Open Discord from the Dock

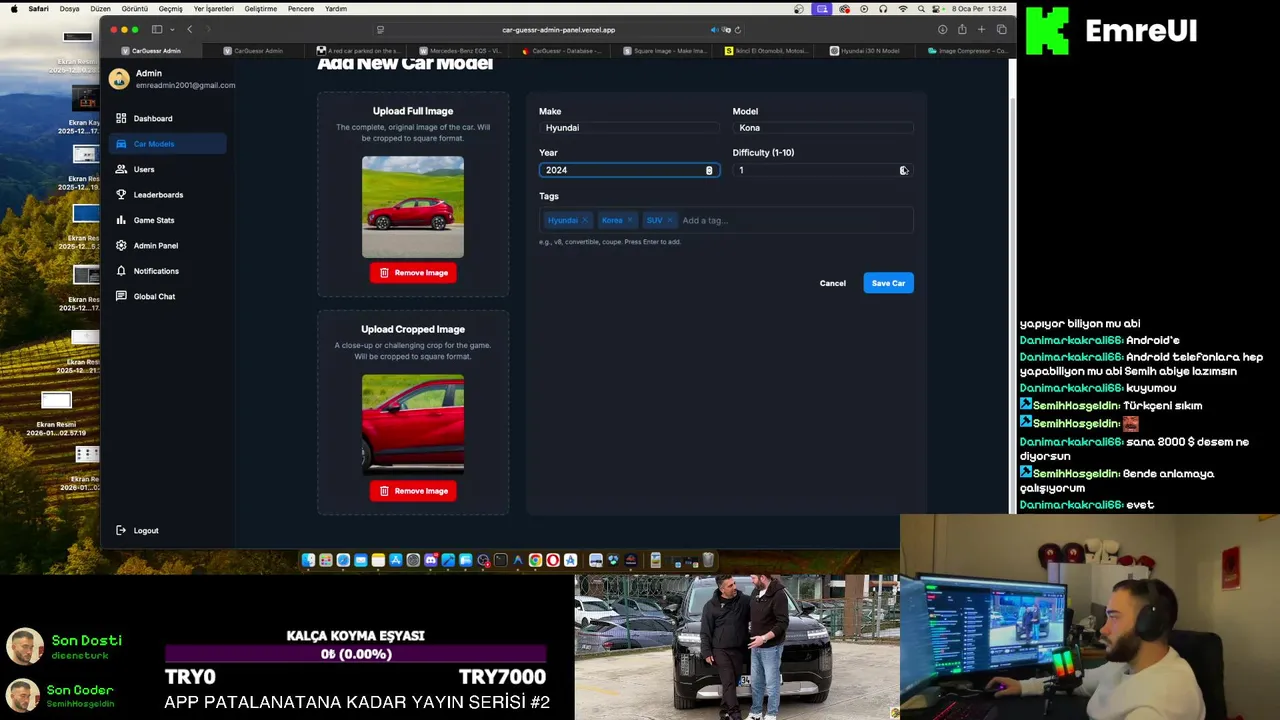431,560
